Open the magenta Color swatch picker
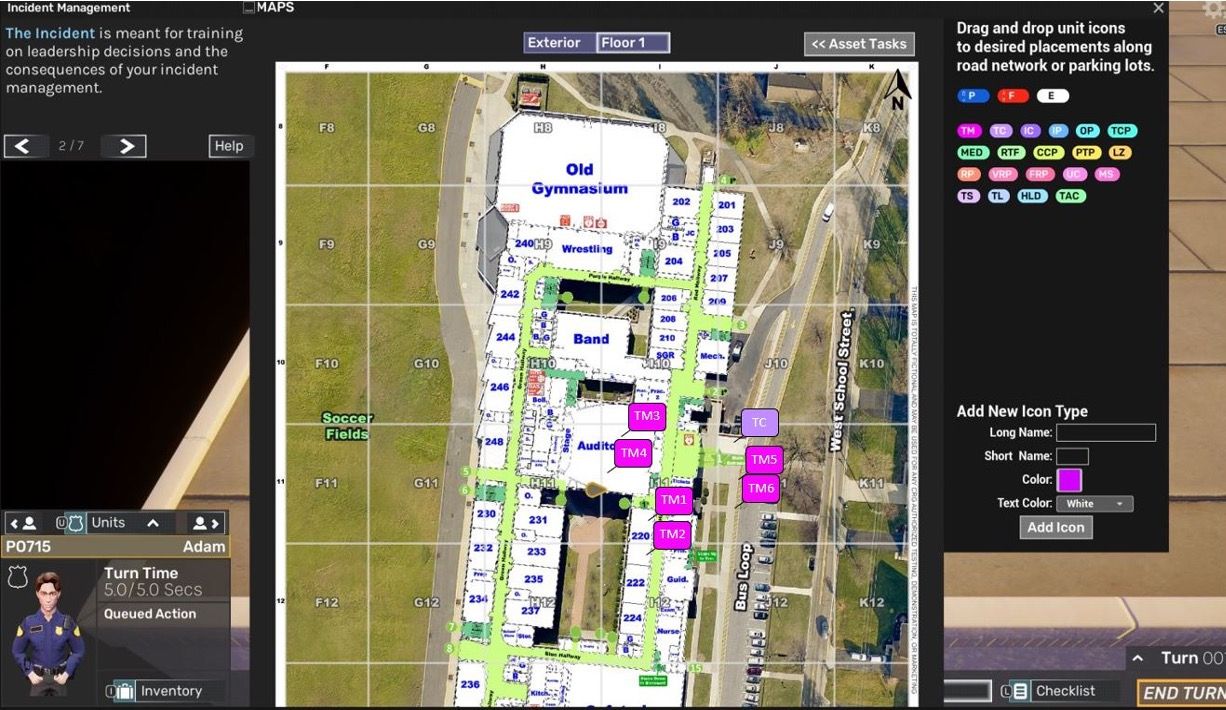This screenshot has height=710, width=1226. point(1069,480)
